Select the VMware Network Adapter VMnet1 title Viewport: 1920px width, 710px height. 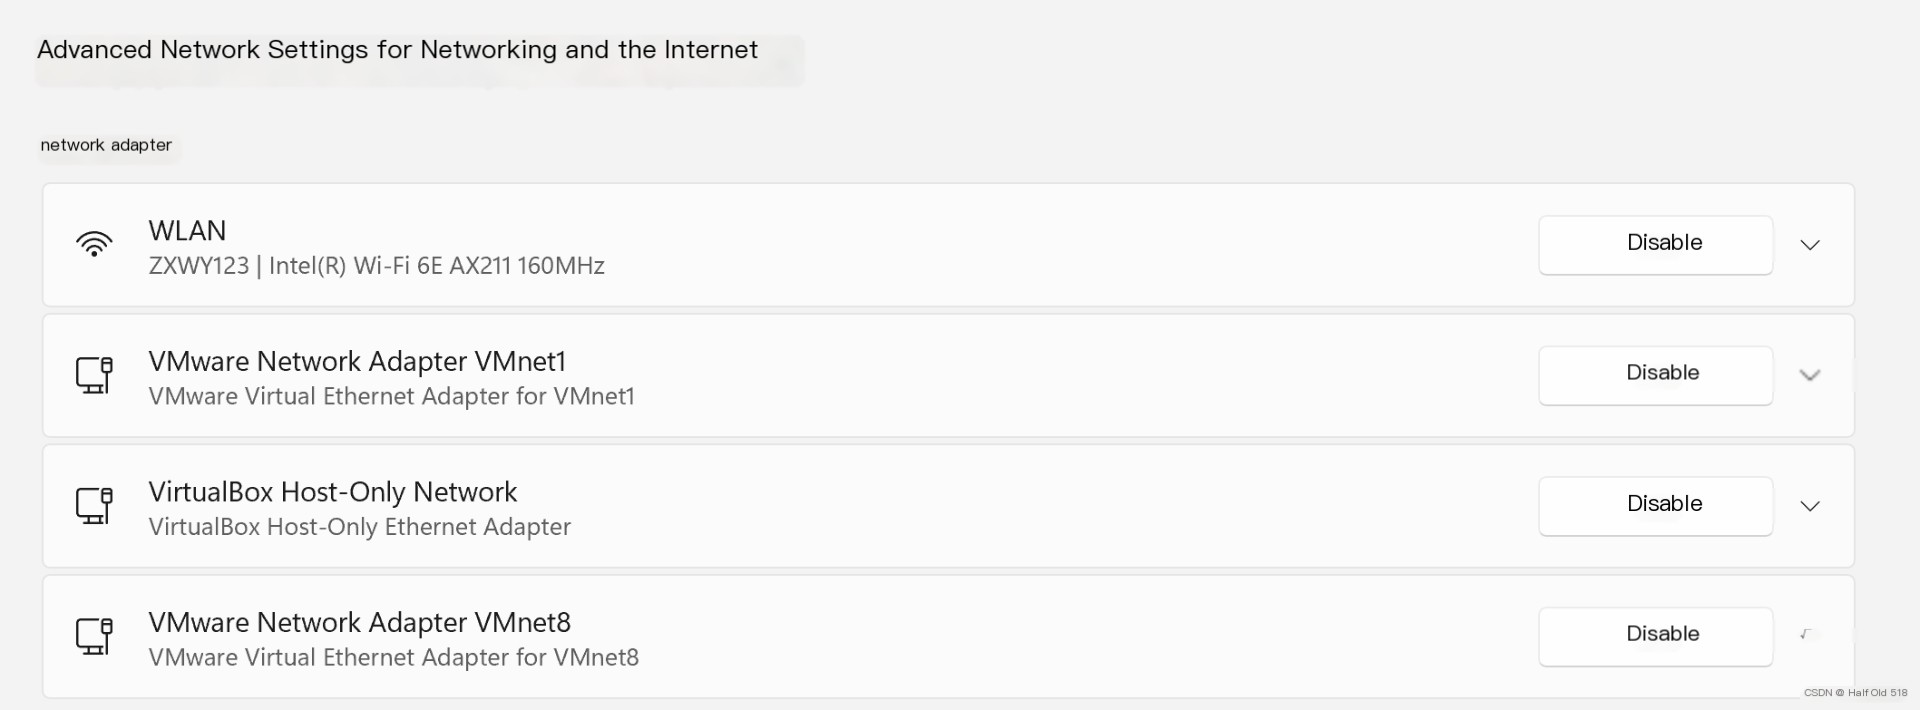point(357,361)
